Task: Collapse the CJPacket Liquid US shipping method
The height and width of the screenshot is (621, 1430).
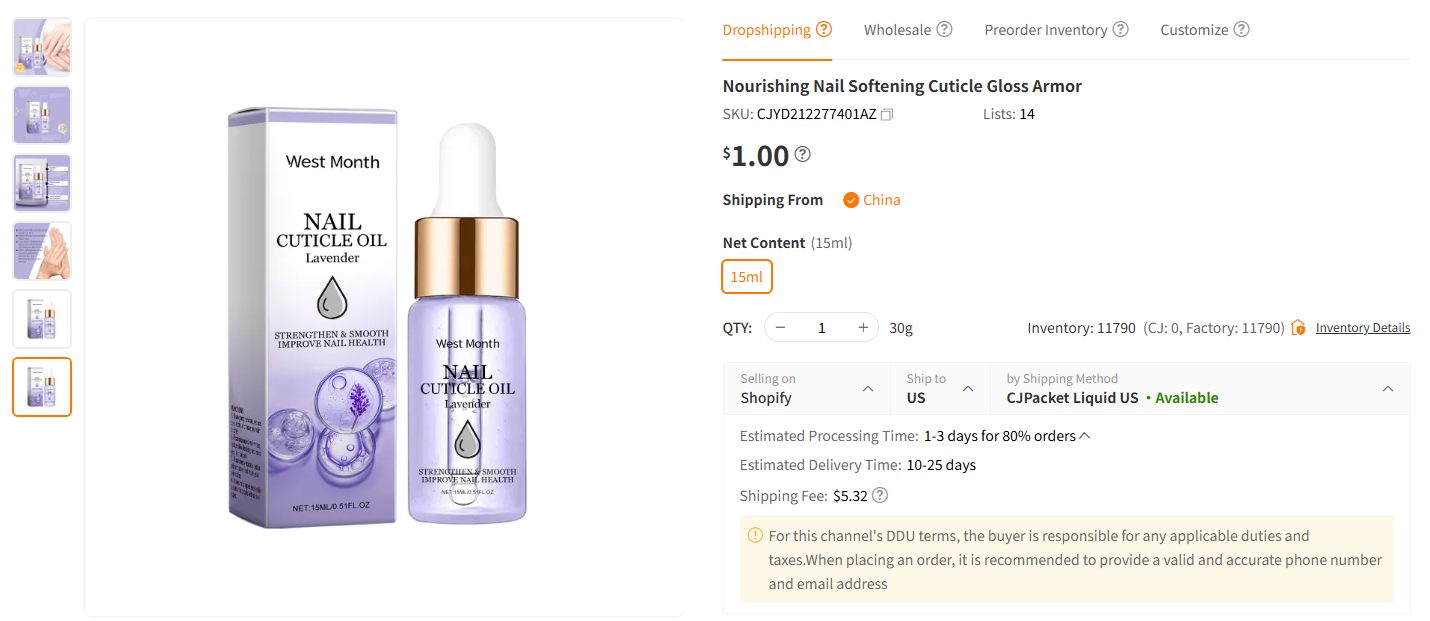Action: point(1388,388)
